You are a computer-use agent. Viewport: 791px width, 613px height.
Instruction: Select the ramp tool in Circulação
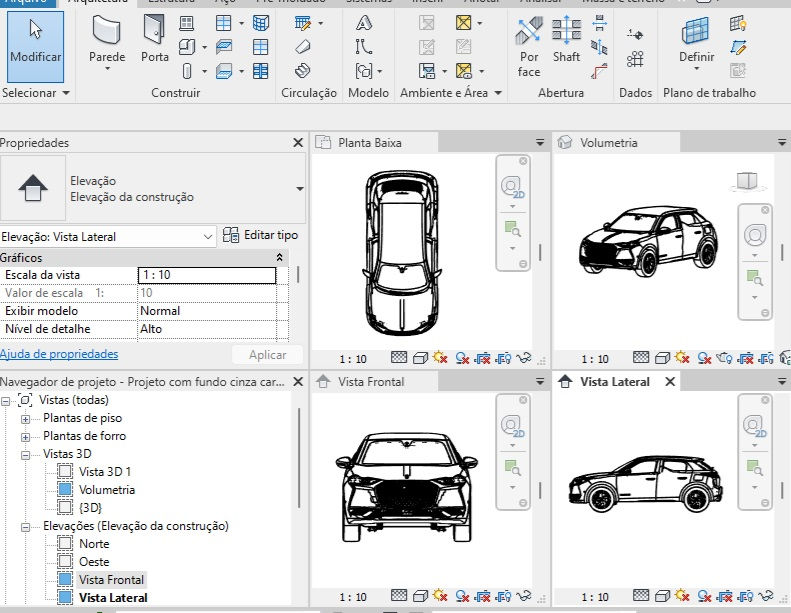point(302,47)
